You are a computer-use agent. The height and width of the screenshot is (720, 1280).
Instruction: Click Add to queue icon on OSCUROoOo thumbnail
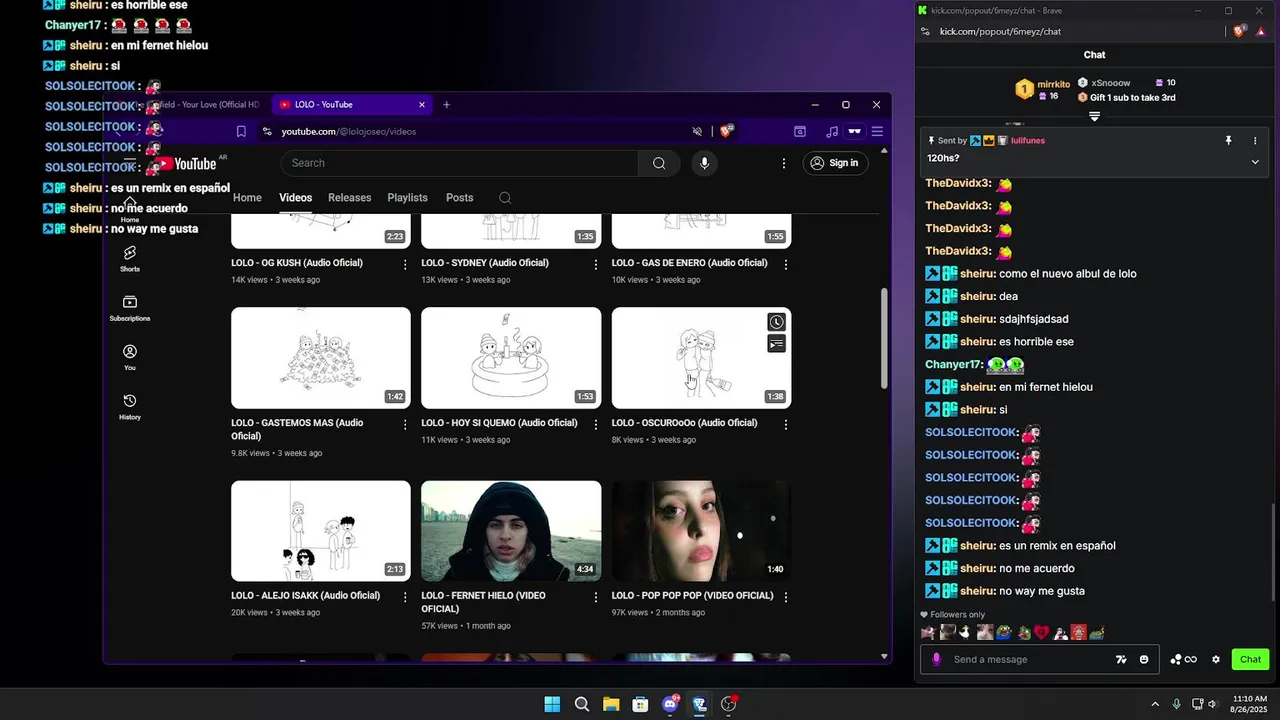coord(776,344)
